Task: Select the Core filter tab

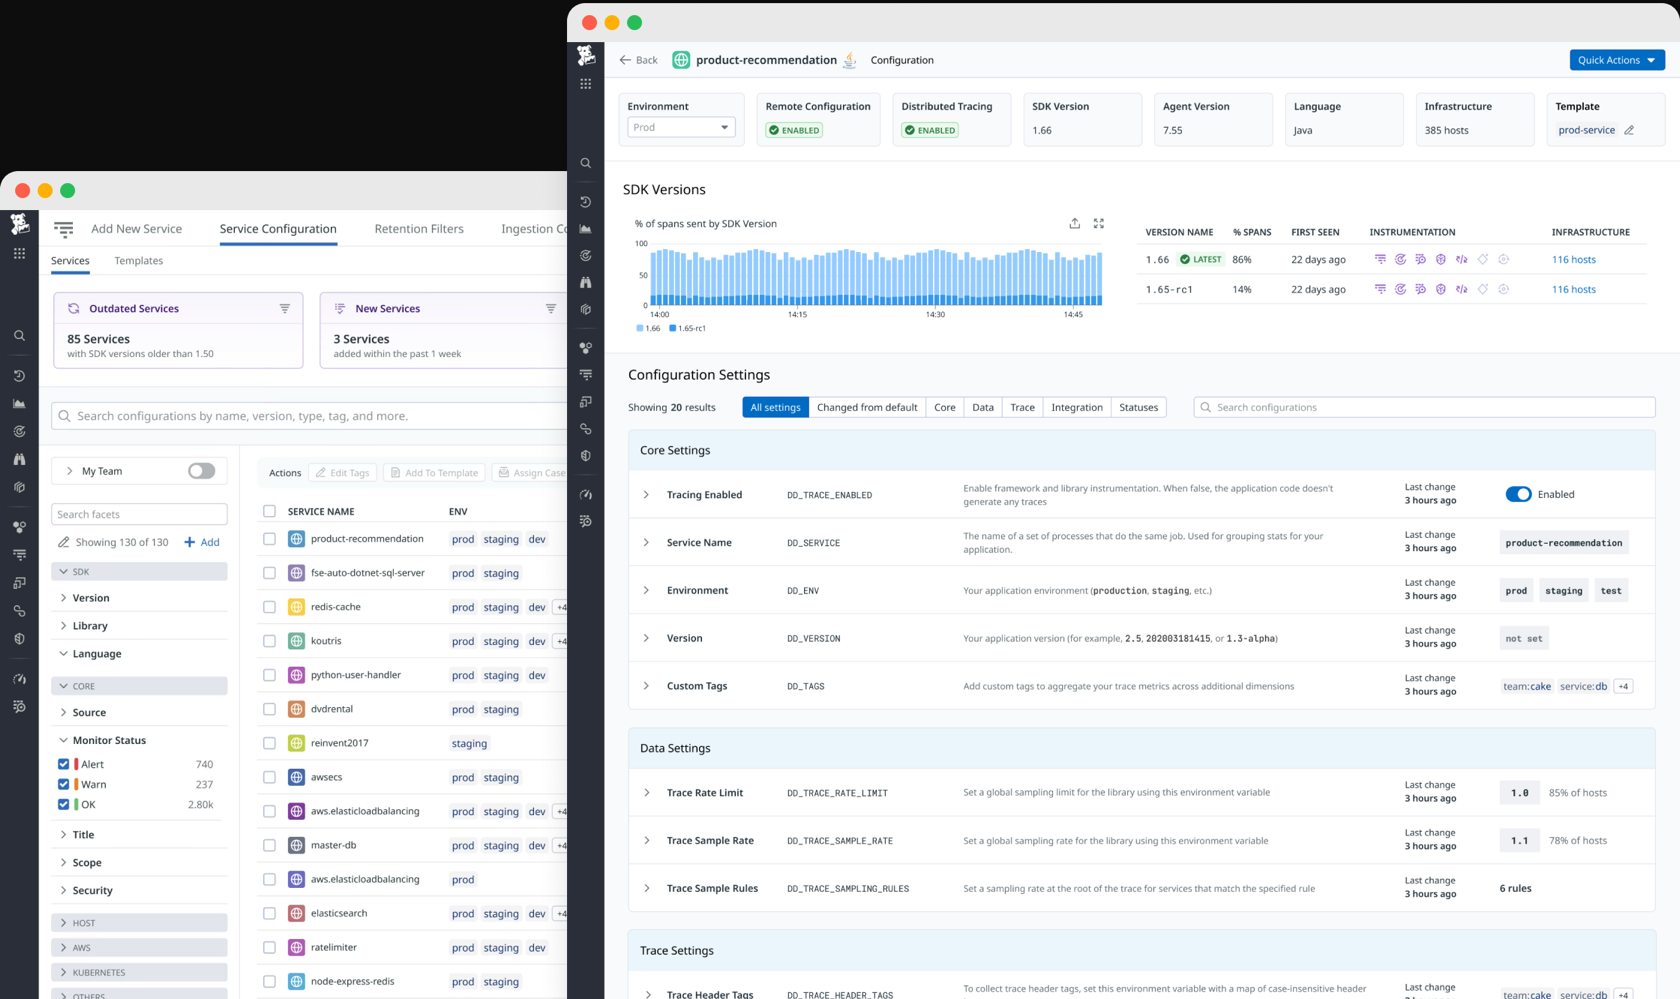Action: click(x=945, y=407)
